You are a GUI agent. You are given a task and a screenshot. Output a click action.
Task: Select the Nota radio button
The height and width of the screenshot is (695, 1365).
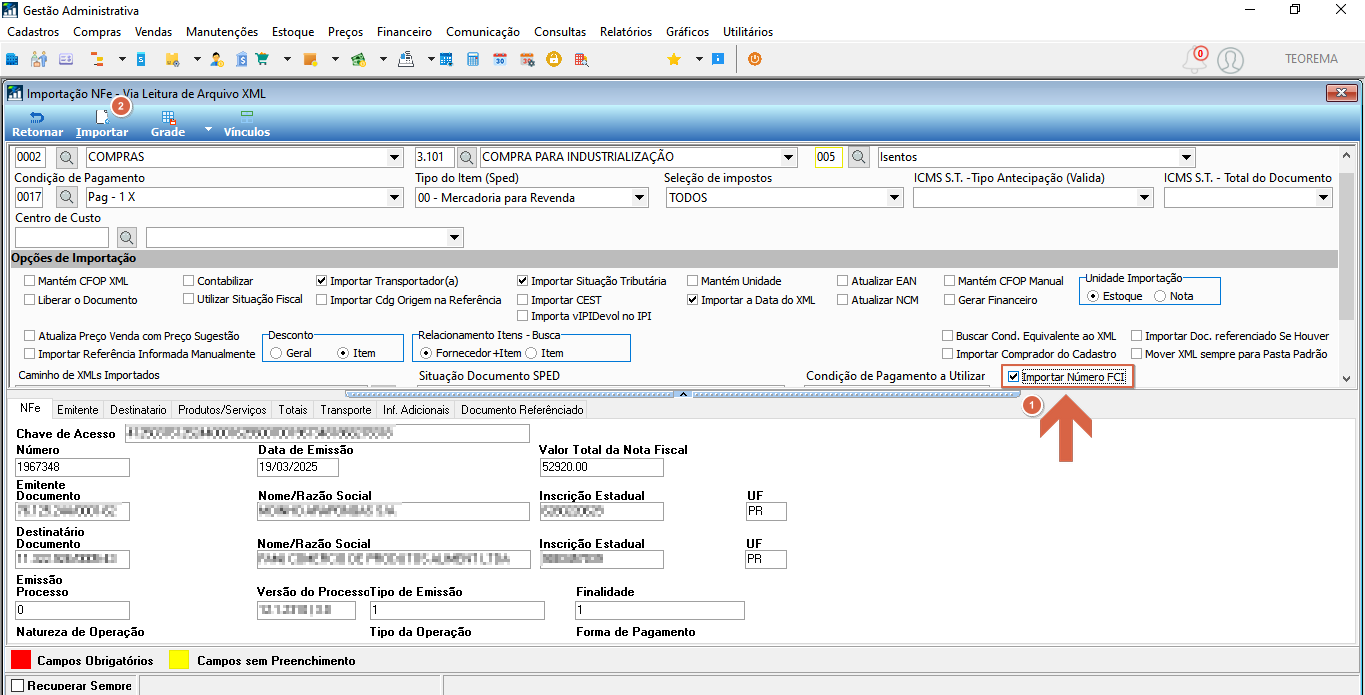[x=1160, y=296]
